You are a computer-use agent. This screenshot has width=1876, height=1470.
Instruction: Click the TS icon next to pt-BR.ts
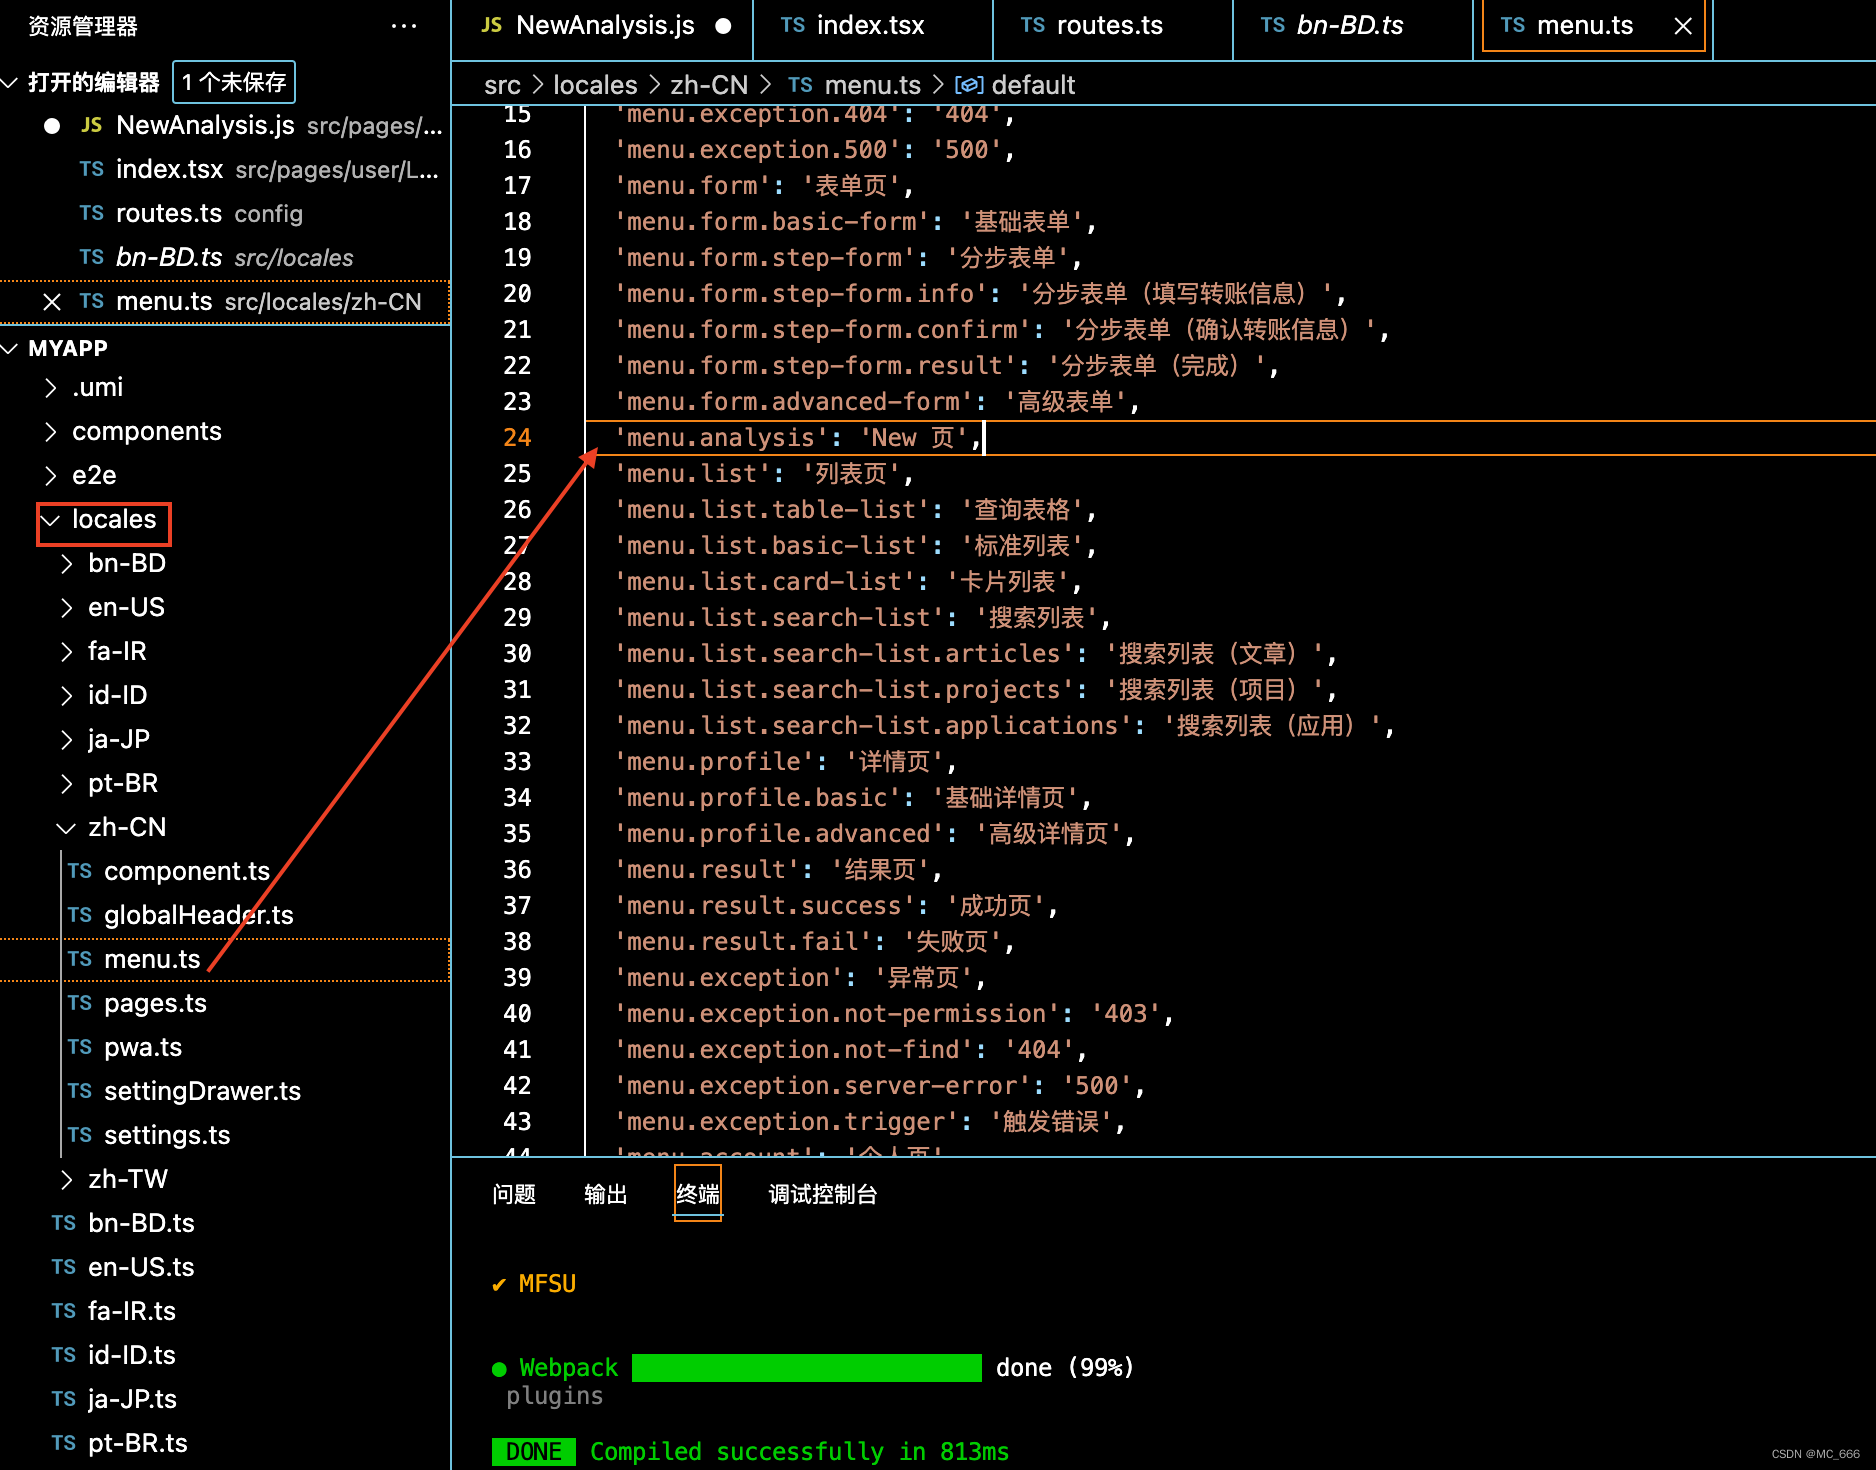(x=64, y=1443)
